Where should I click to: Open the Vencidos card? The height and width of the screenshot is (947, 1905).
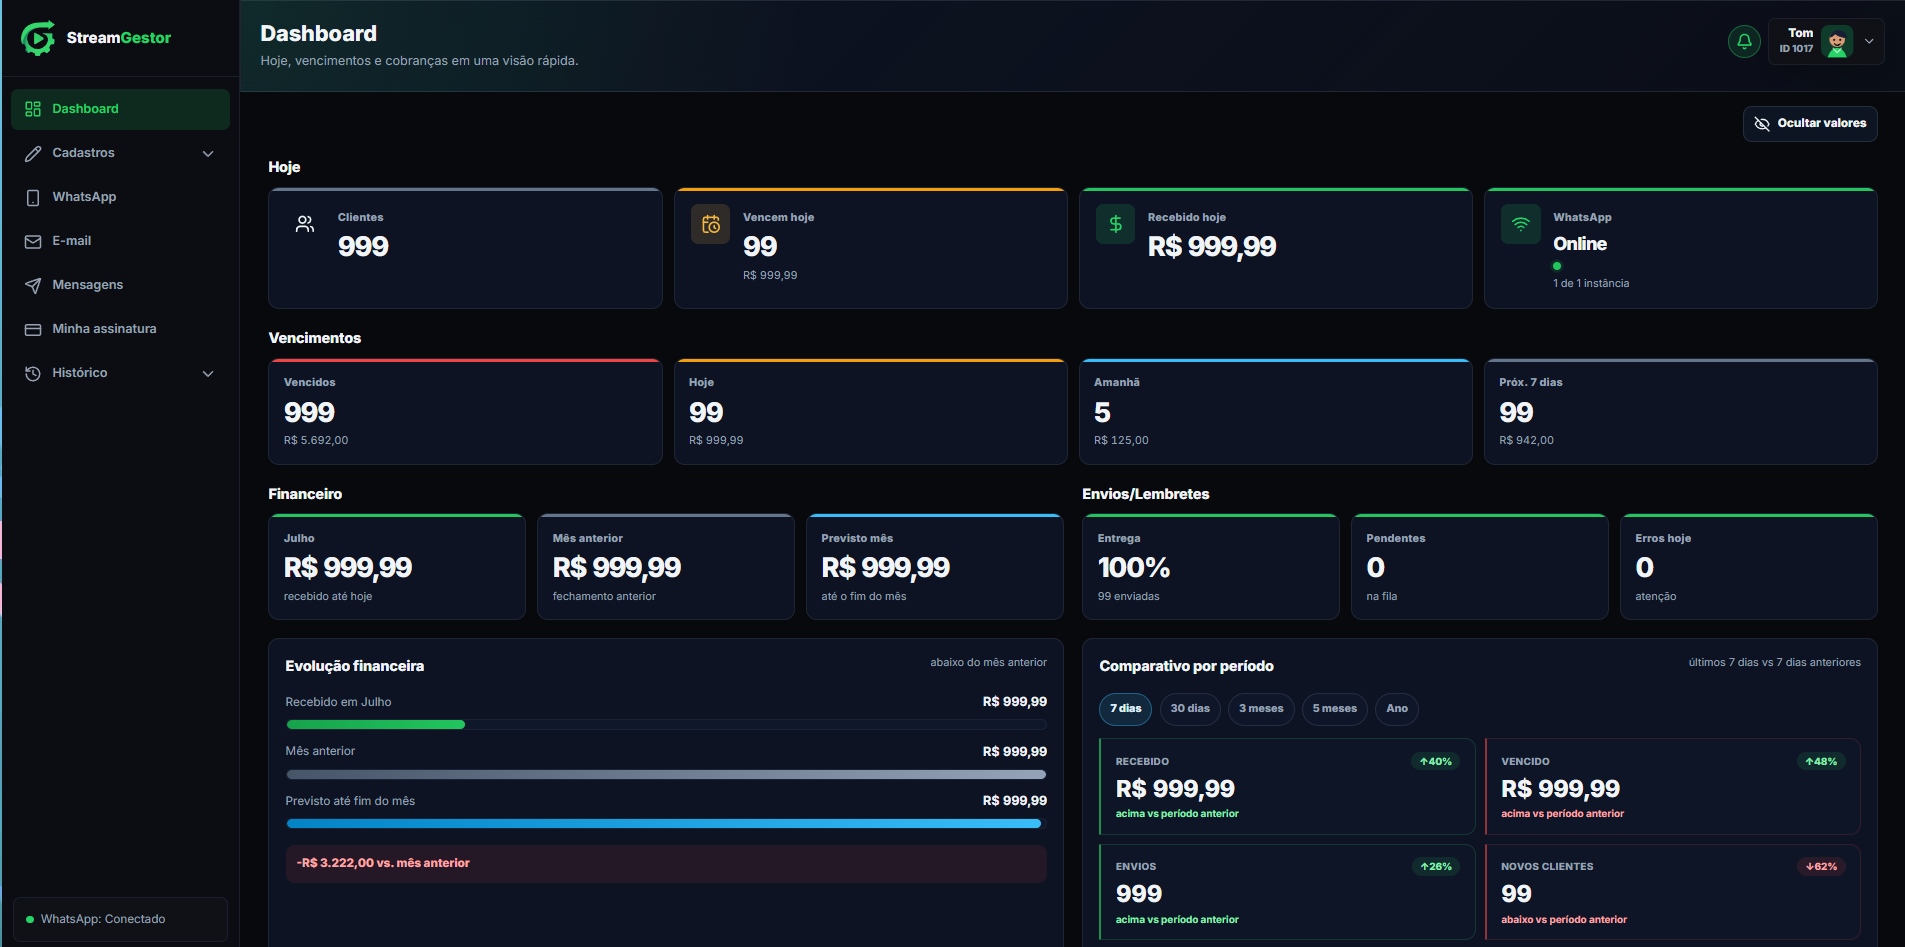(x=465, y=412)
